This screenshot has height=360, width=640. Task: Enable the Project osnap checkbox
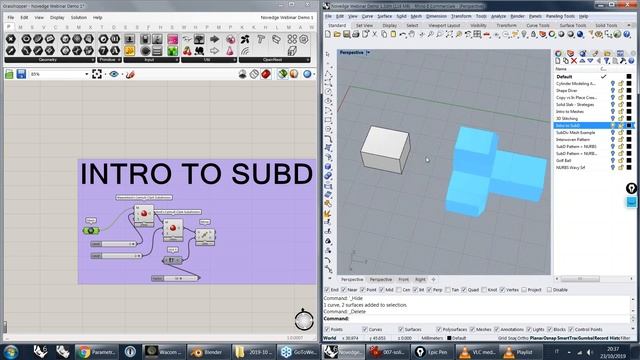524,290
